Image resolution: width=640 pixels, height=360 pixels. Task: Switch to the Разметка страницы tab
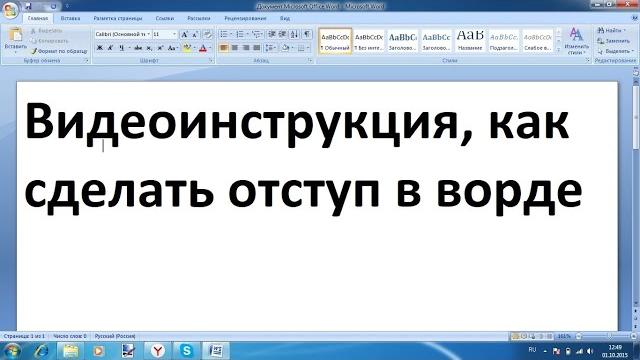tap(118, 18)
